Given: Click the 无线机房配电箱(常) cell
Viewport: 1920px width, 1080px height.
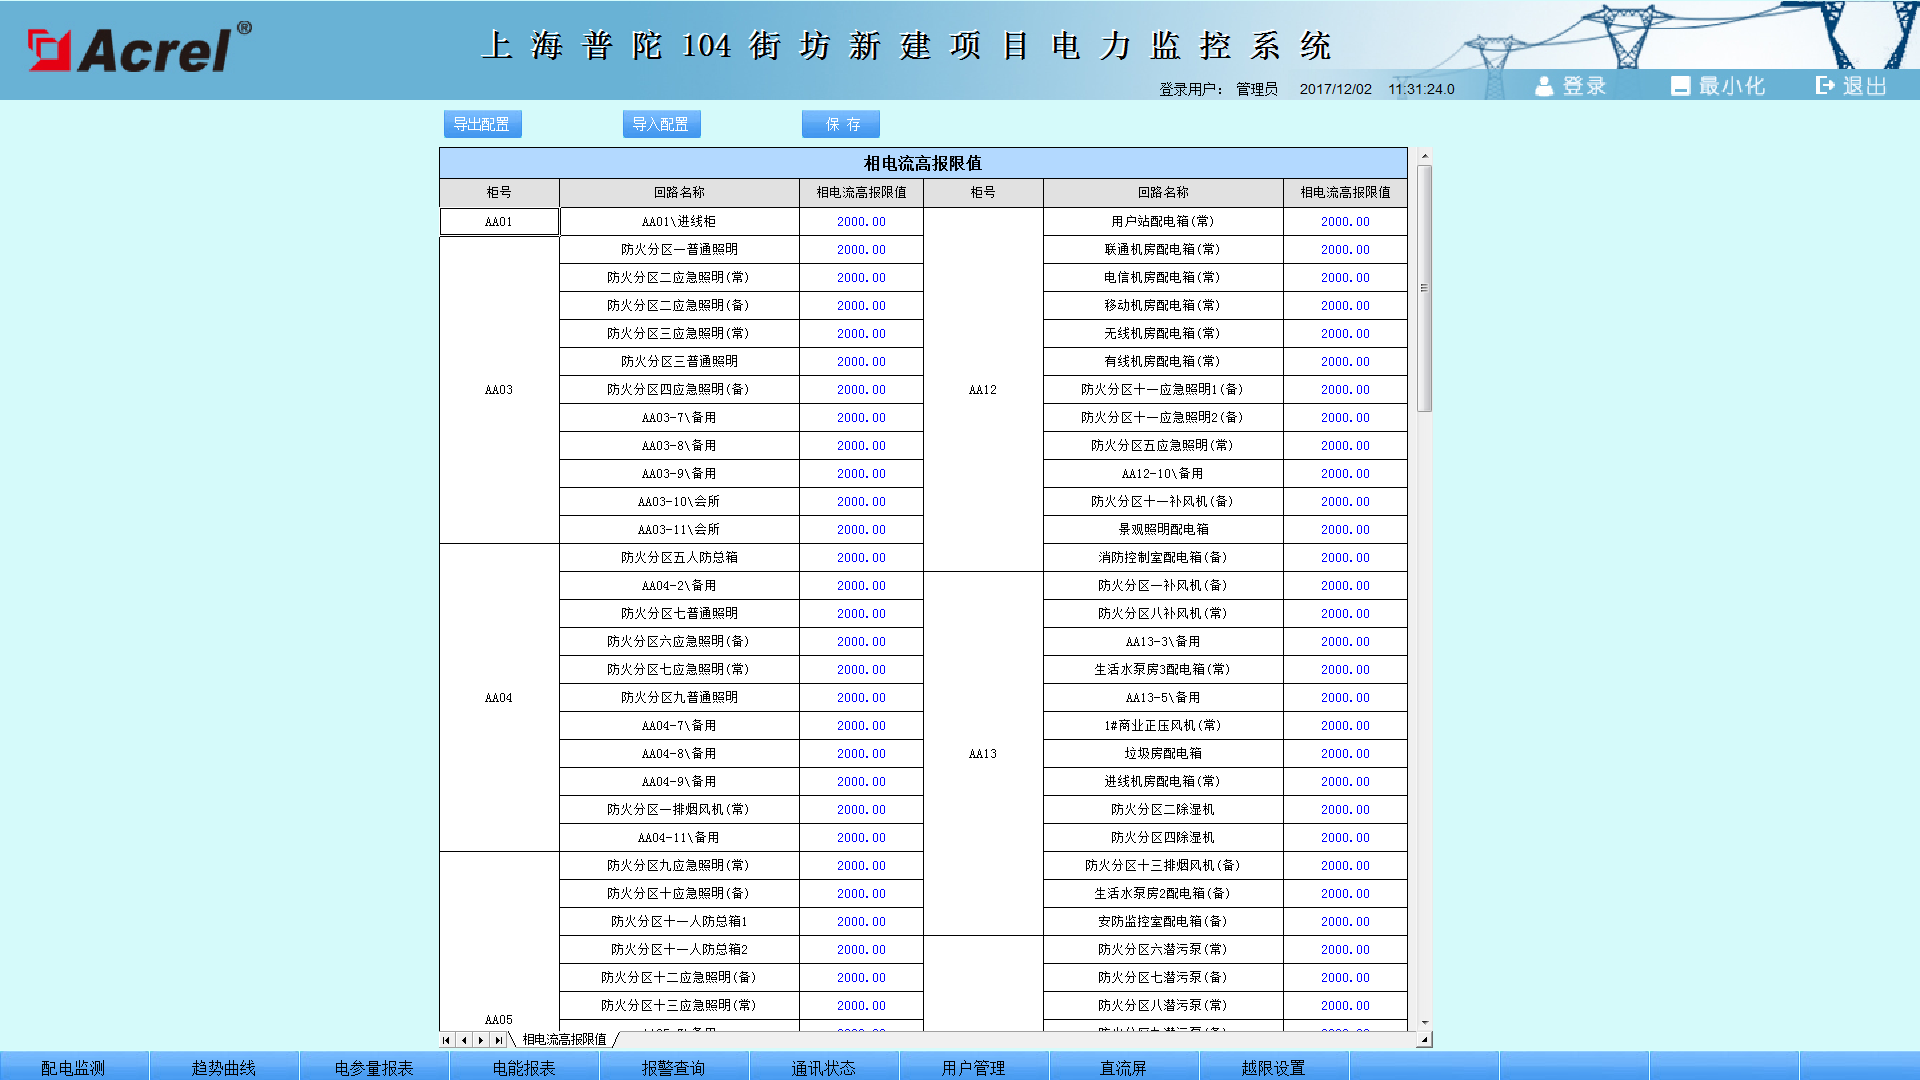Looking at the screenshot, I should tap(1163, 334).
